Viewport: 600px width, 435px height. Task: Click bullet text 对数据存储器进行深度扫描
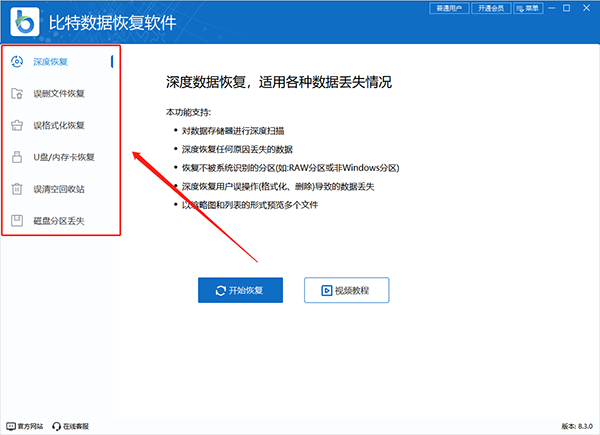(x=233, y=131)
